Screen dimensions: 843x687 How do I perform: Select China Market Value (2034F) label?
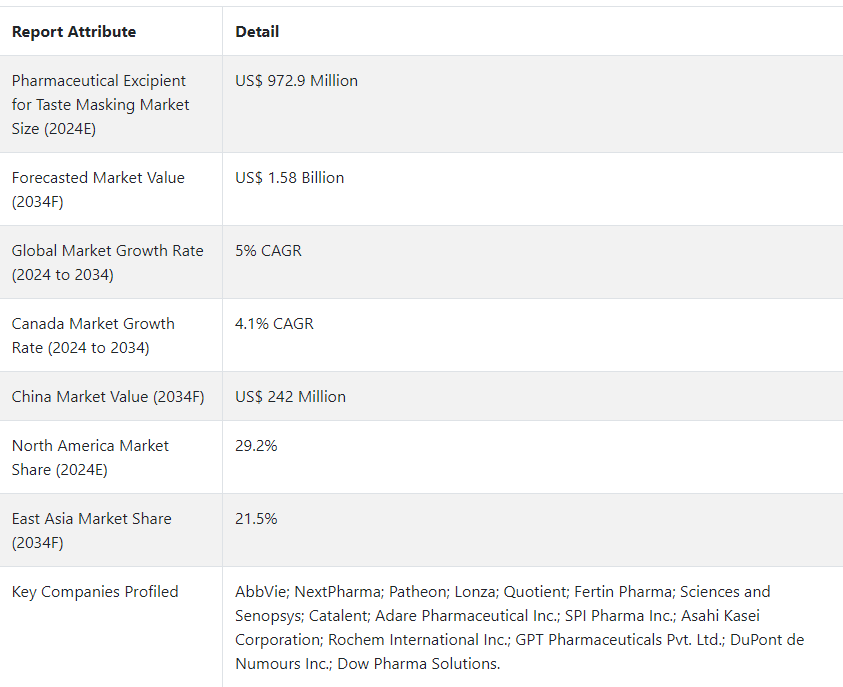[108, 397]
